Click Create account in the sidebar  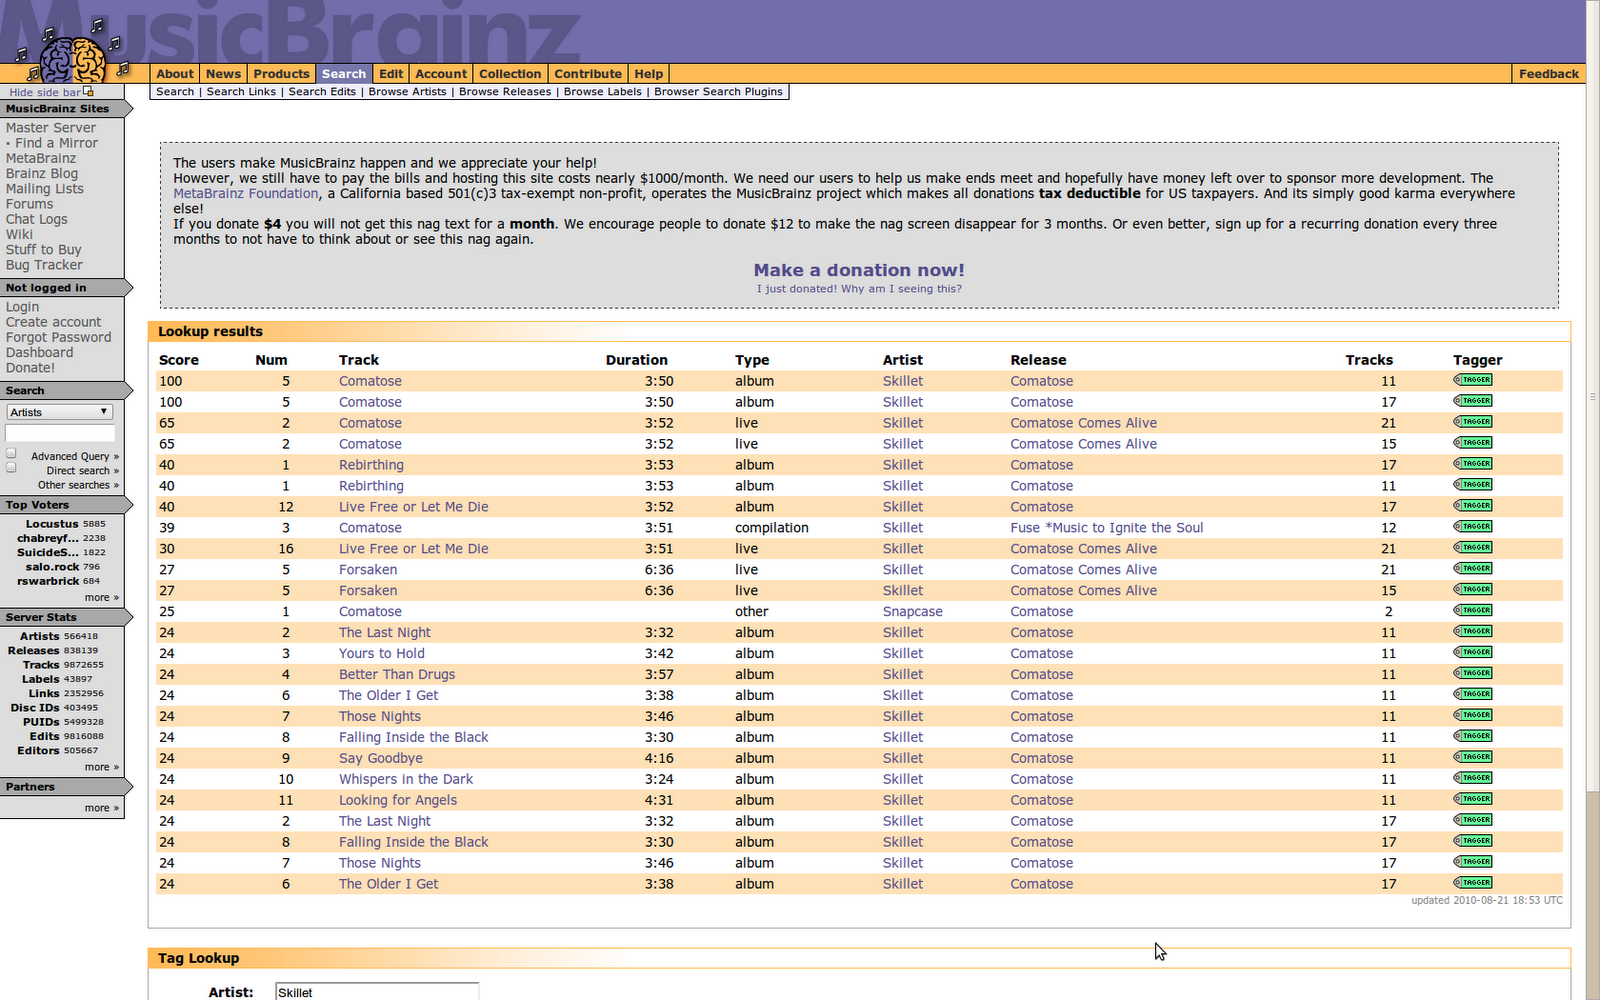(53, 322)
